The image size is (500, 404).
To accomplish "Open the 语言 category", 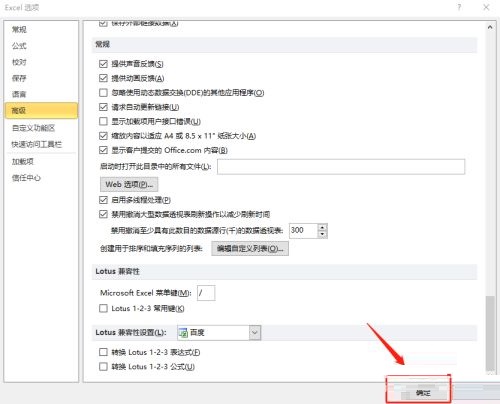I will click(19, 94).
